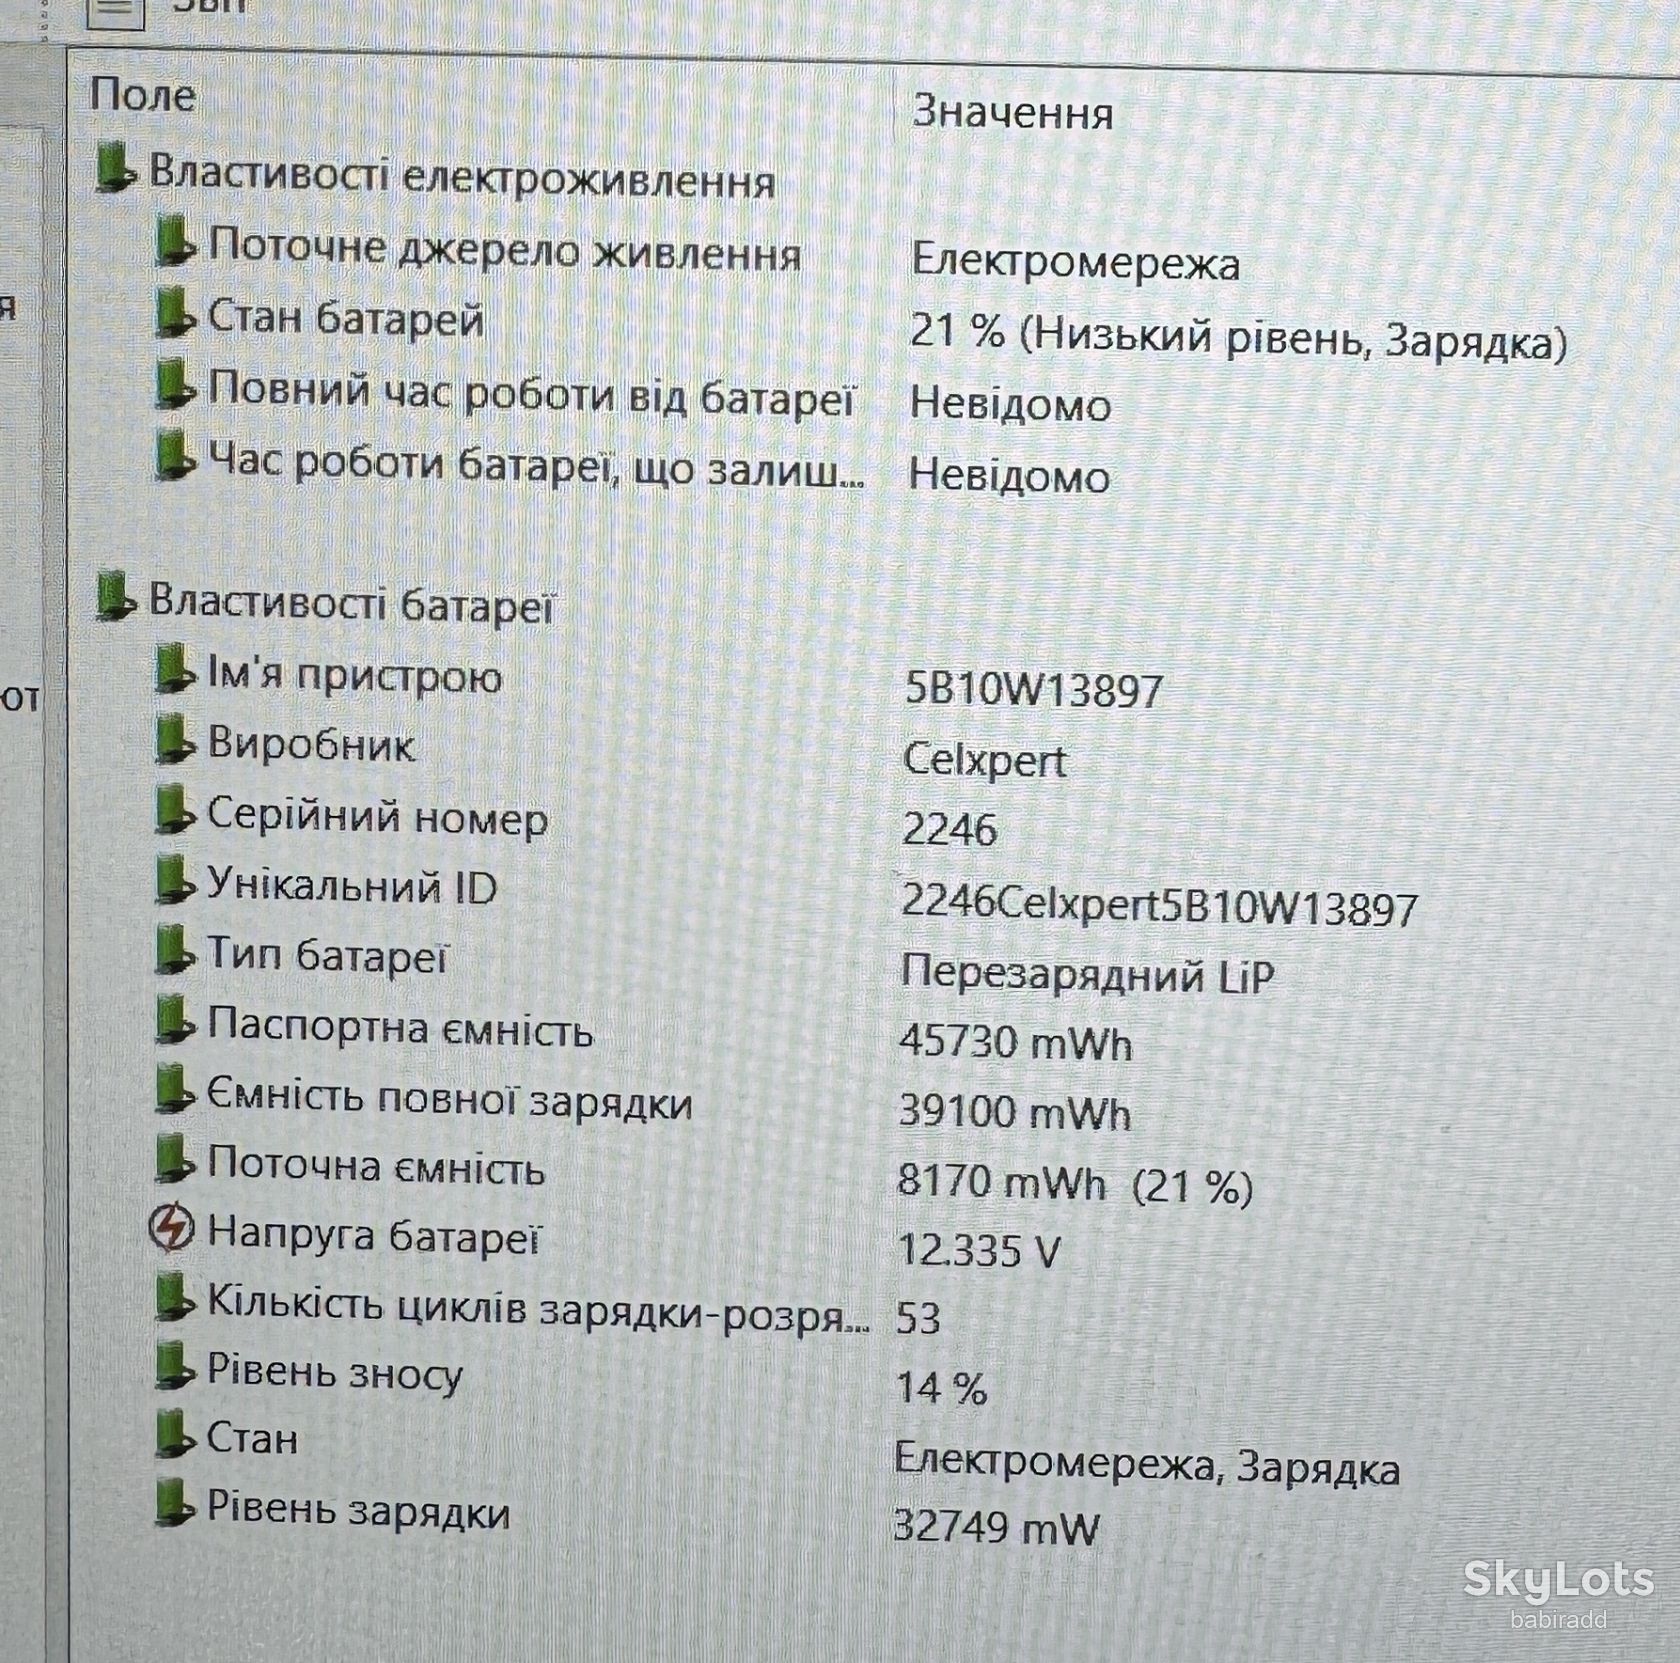This screenshot has width=1680, height=1663.
Task: Click icon next to Поточна ємність
Action: (175, 1160)
